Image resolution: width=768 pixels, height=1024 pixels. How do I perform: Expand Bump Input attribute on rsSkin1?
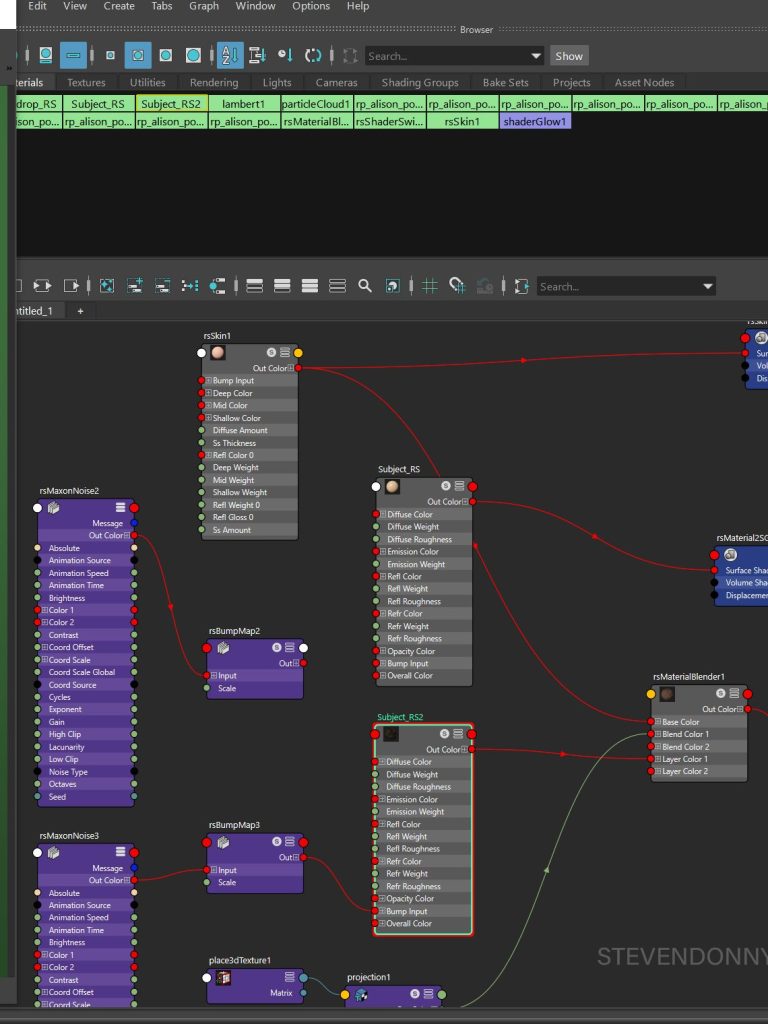[x=209, y=381]
